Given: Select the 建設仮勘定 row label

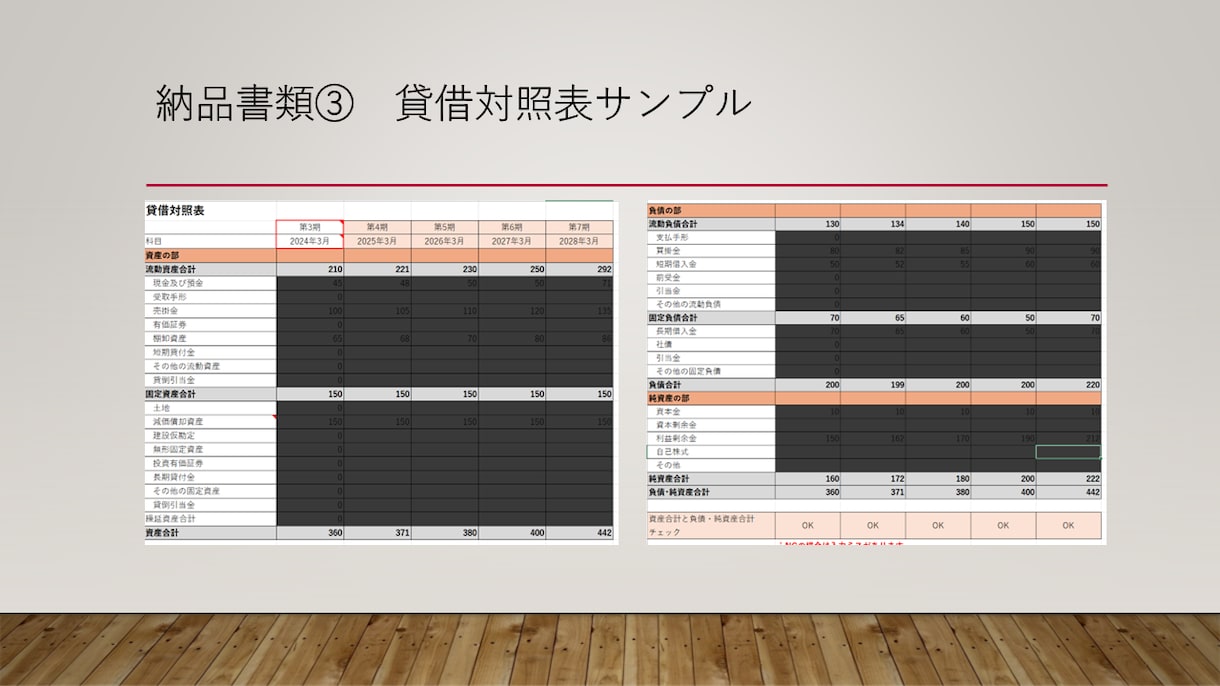Looking at the screenshot, I should (x=211, y=436).
